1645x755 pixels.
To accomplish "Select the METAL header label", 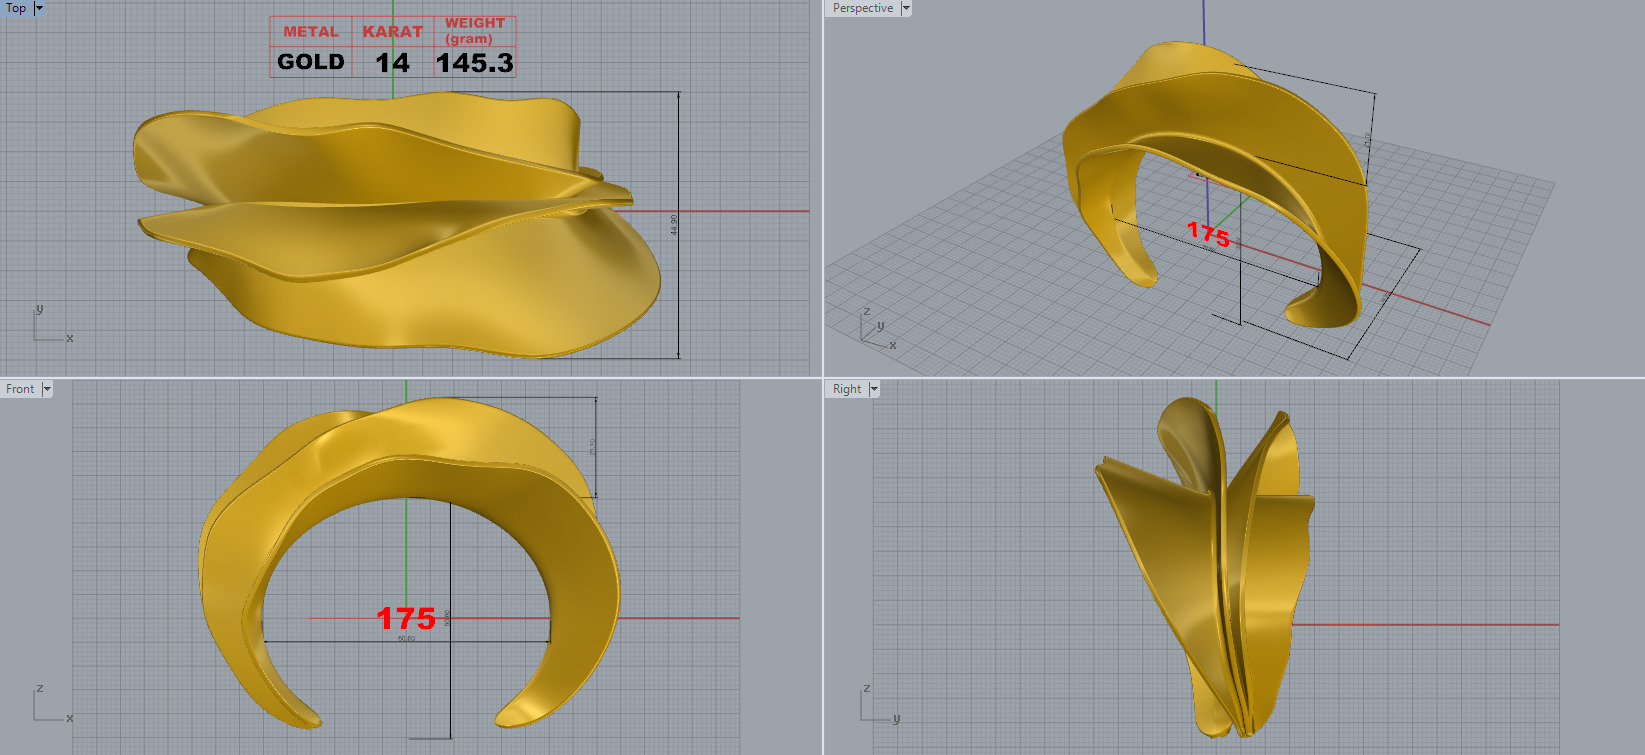I will click(311, 32).
